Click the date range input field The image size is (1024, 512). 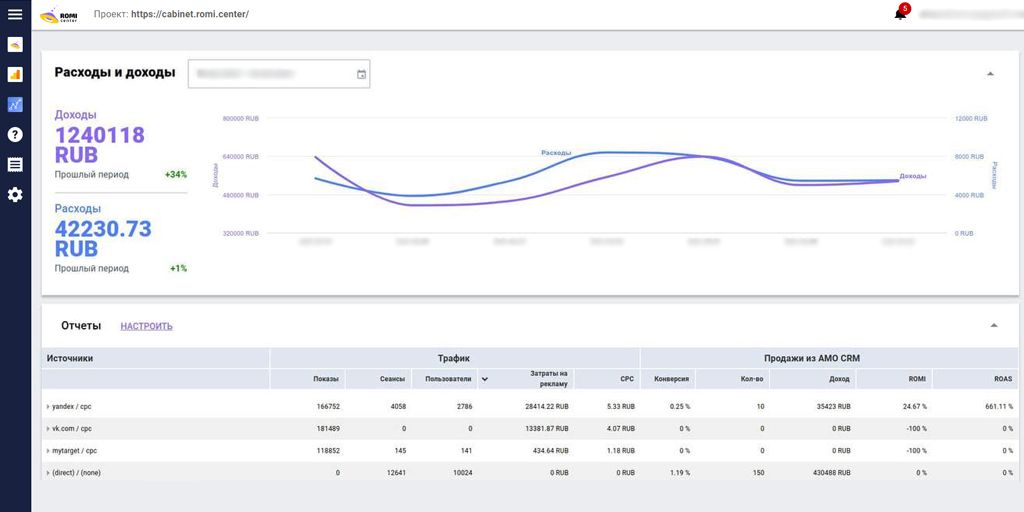pyautogui.click(x=279, y=74)
